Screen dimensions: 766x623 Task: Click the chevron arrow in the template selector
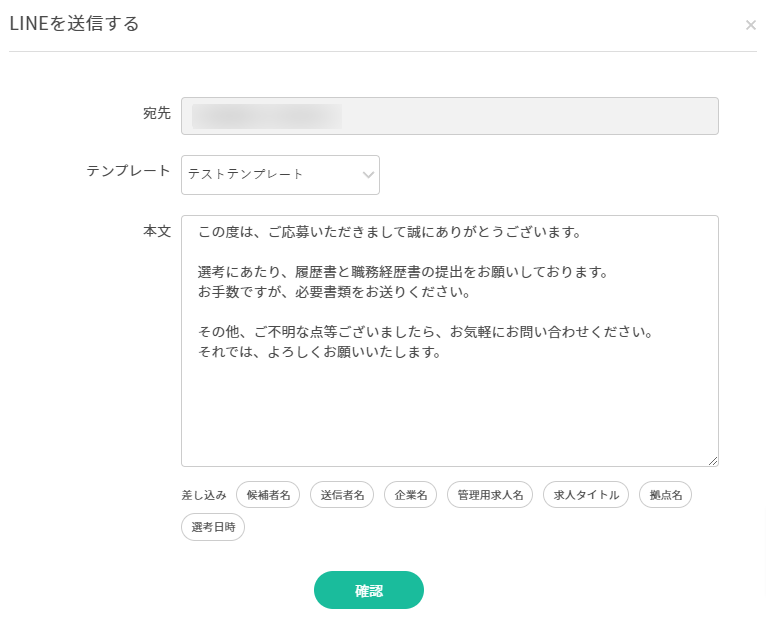pyautogui.click(x=367, y=175)
